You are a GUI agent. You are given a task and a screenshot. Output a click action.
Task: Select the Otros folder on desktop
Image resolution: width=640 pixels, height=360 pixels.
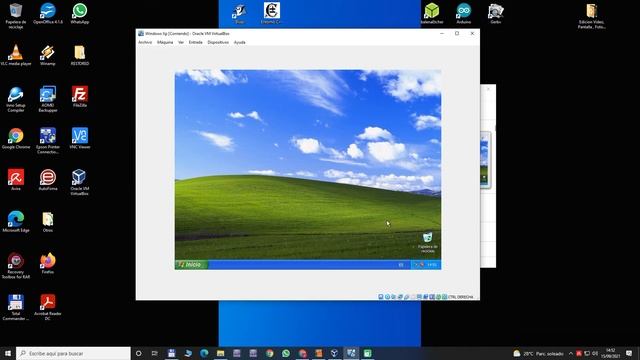[48, 222]
